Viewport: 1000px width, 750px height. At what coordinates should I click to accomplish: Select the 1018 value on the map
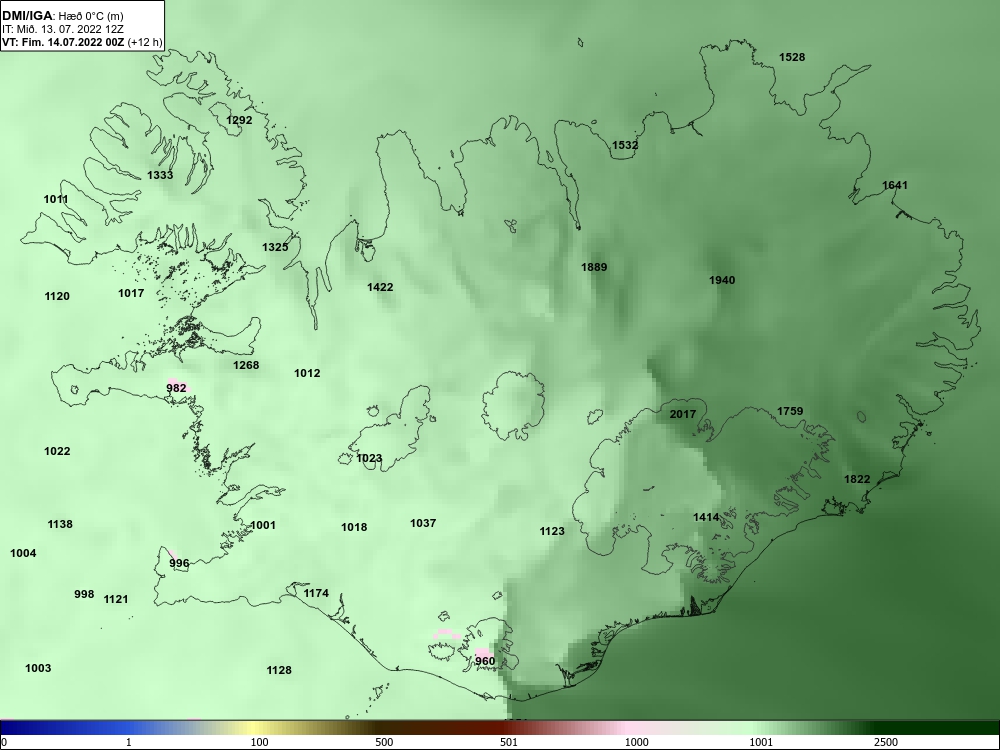(354, 527)
